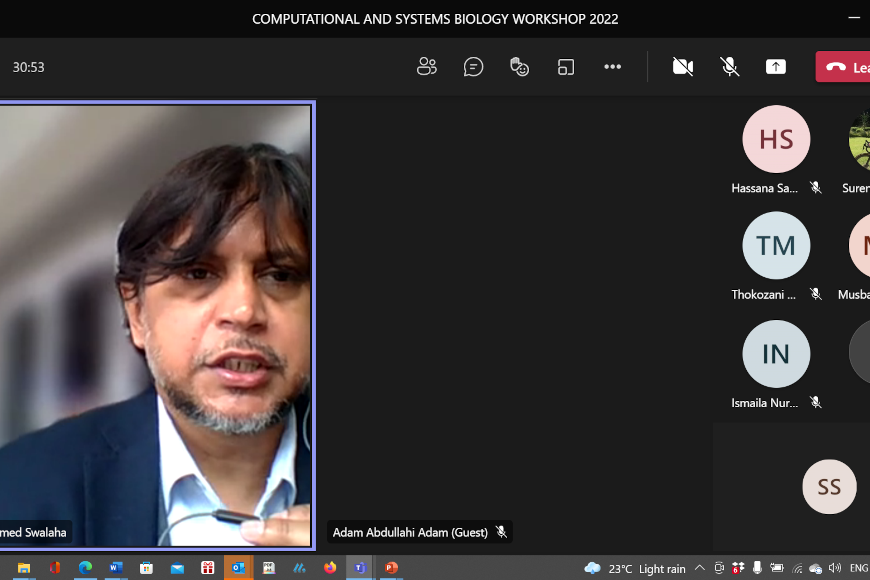The height and width of the screenshot is (580, 870).
Task: Turn the camera on
Action: 683,67
